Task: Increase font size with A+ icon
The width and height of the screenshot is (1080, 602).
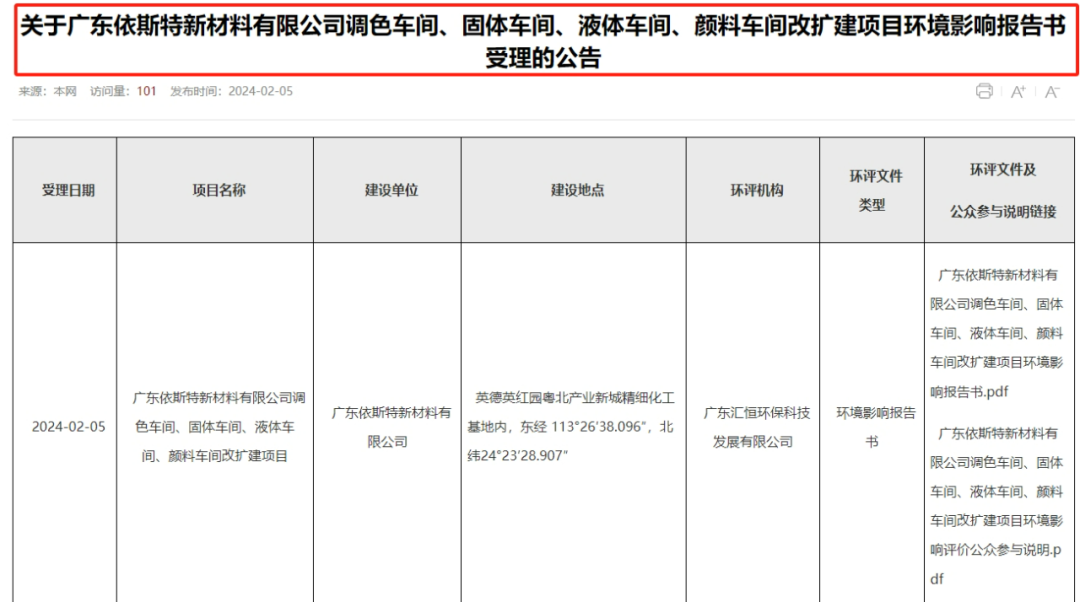Action: click(x=1018, y=92)
